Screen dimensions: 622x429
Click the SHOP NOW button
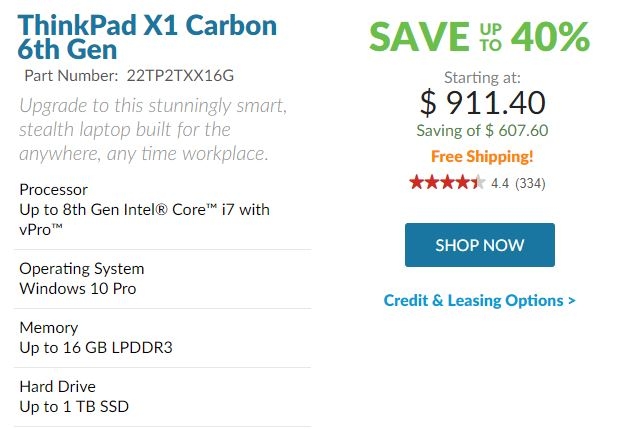pos(480,245)
